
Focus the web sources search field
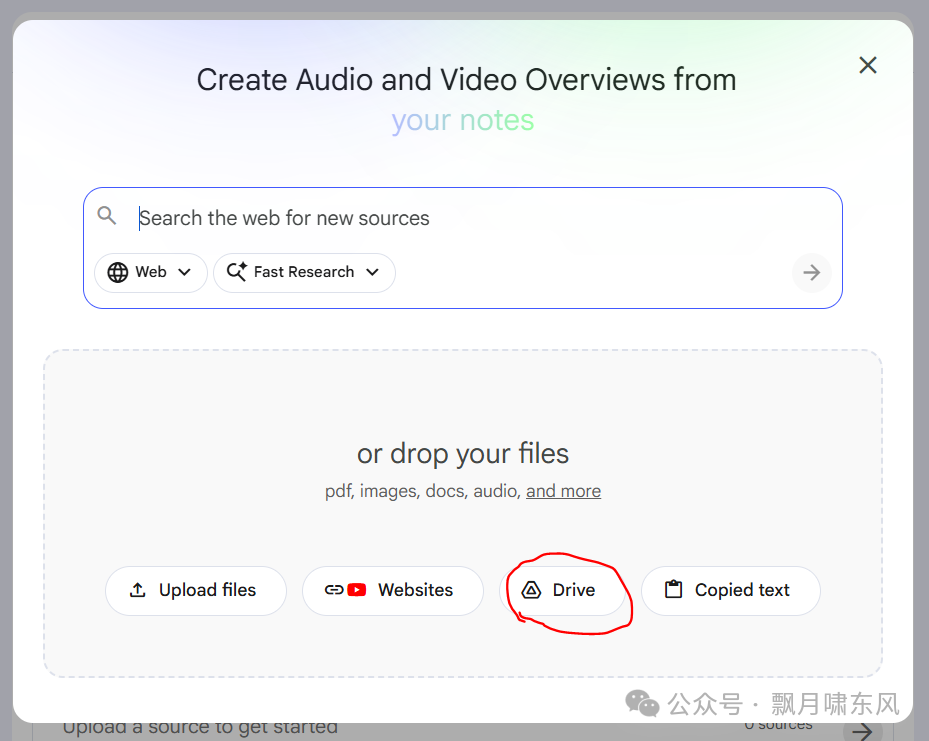click(462, 218)
